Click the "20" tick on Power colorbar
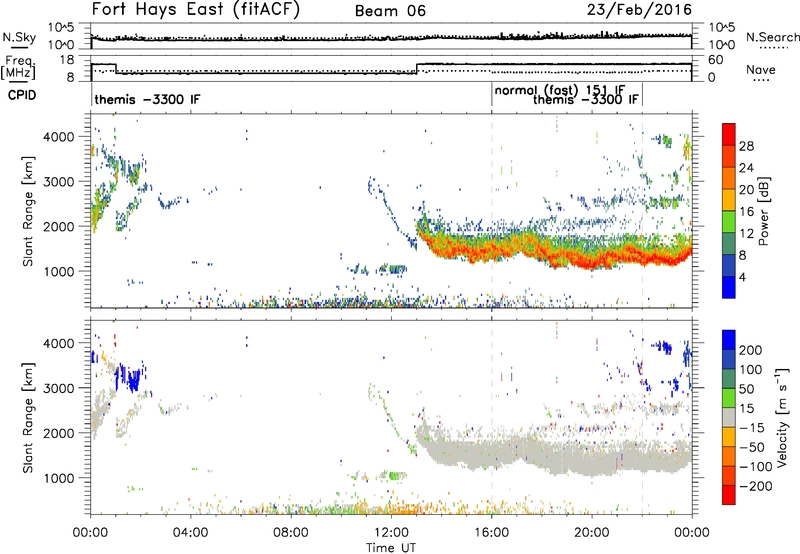 (746, 190)
